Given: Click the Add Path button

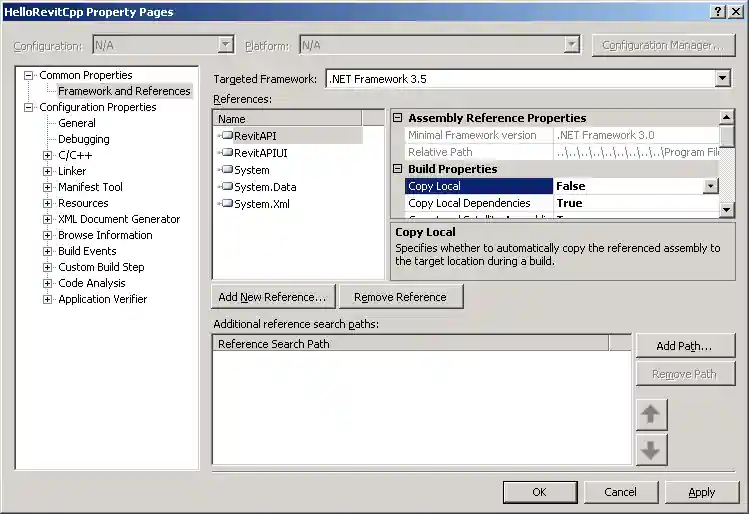Looking at the screenshot, I should (x=684, y=346).
